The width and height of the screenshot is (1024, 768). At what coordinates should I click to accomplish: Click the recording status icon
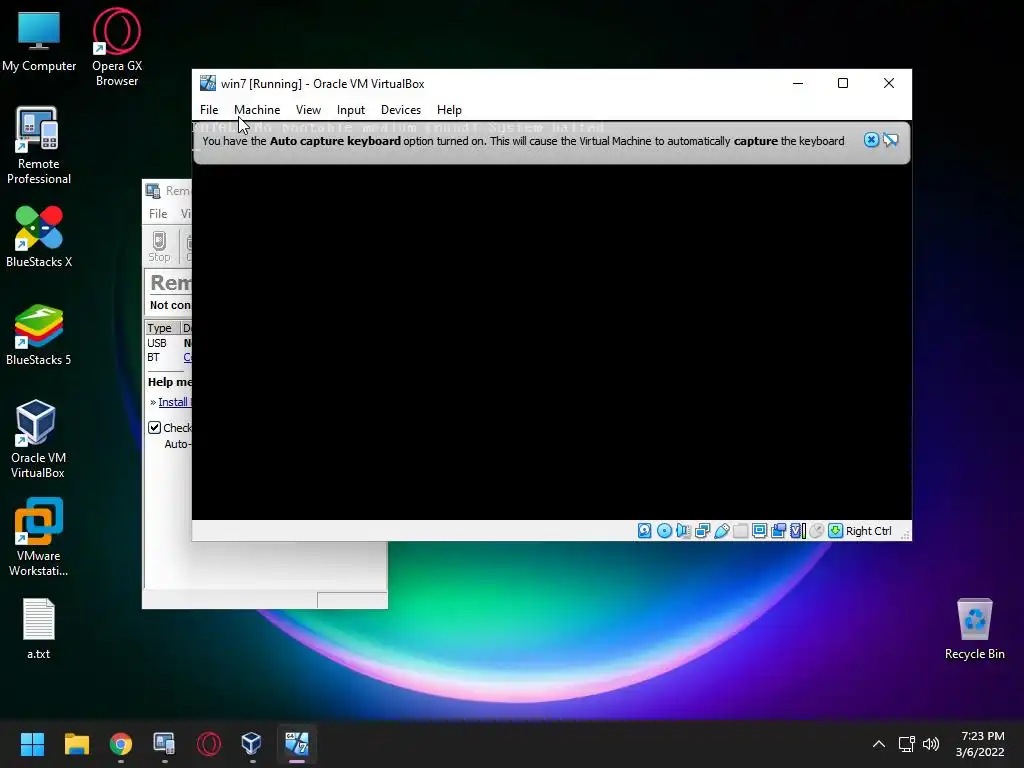[778, 531]
